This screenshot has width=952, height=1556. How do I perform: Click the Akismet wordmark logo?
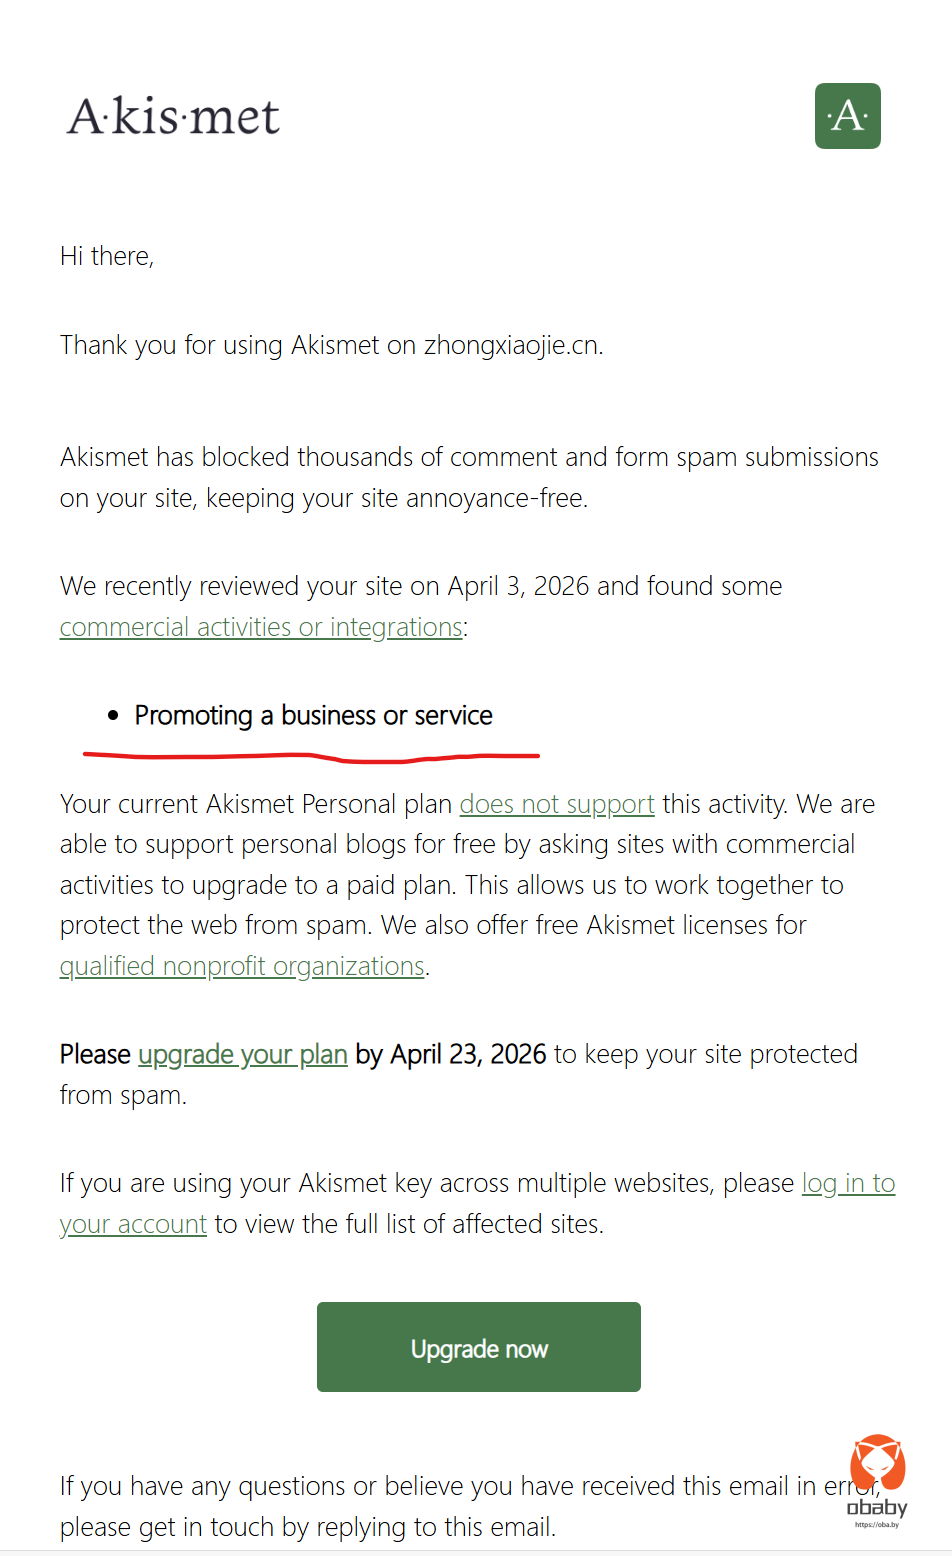click(173, 117)
